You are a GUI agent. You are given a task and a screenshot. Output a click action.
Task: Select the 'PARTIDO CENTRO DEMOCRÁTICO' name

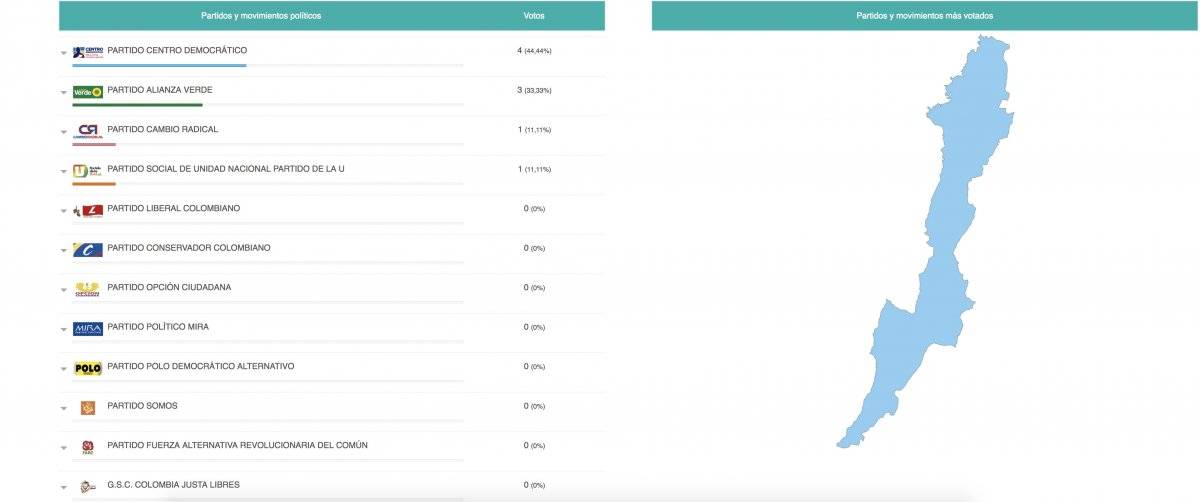[x=177, y=50]
